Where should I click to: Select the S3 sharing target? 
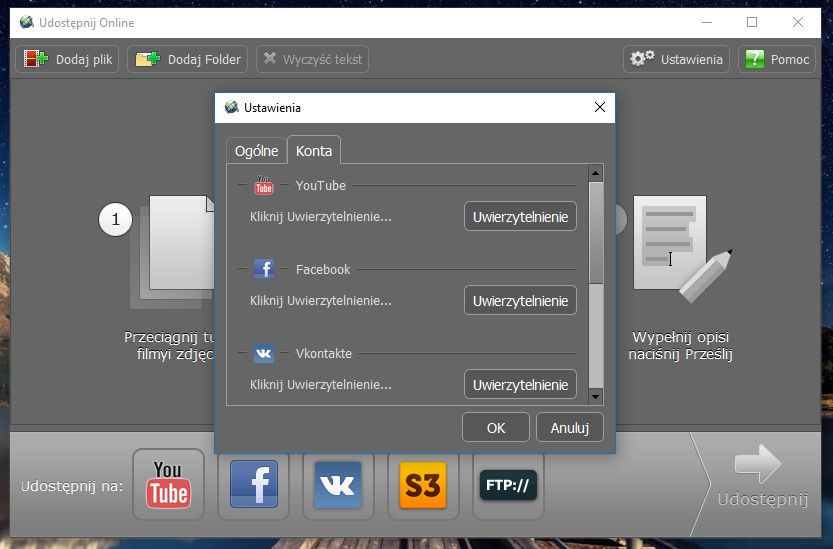[x=423, y=484]
